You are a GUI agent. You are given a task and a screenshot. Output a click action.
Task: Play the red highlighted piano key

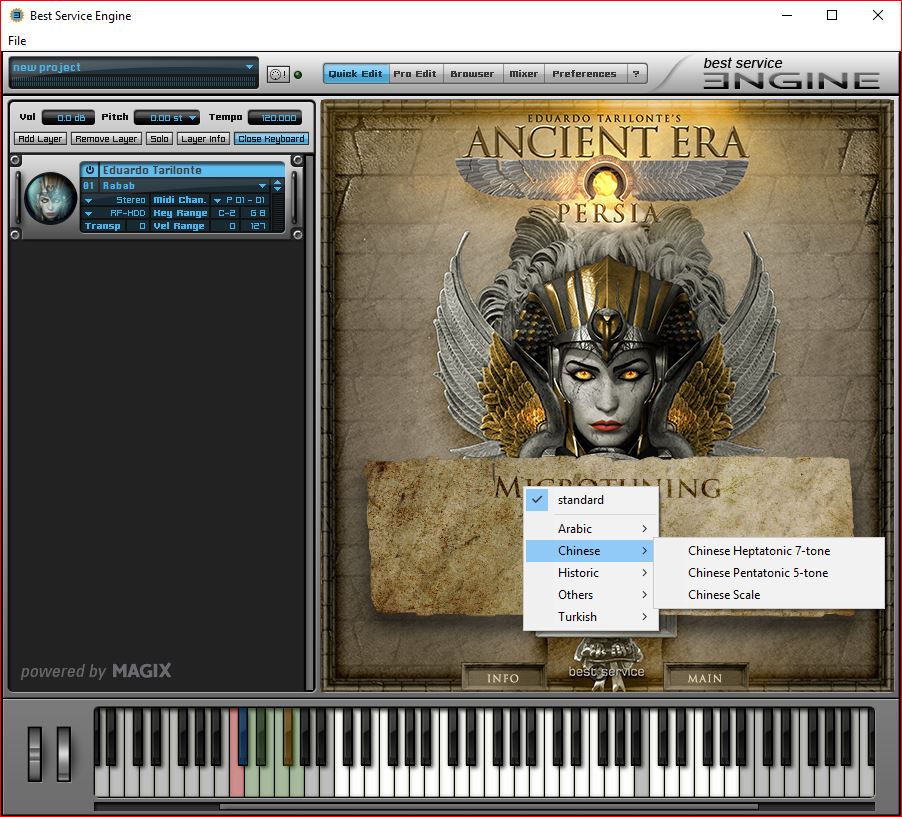236,782
